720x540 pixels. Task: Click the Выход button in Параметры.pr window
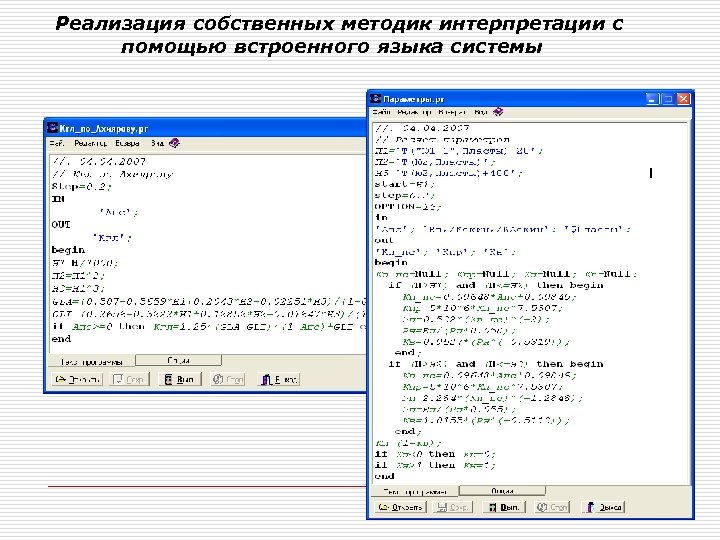tap(604, 507)
